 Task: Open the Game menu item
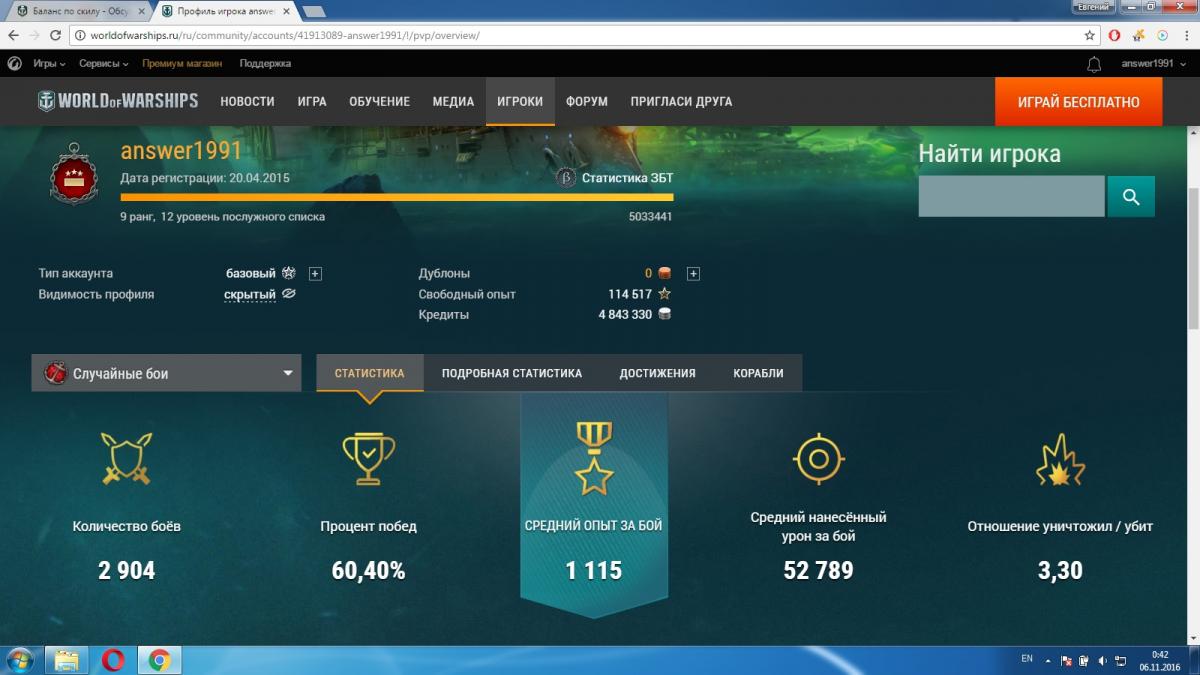pyautogui.click(x=312, y=101)
